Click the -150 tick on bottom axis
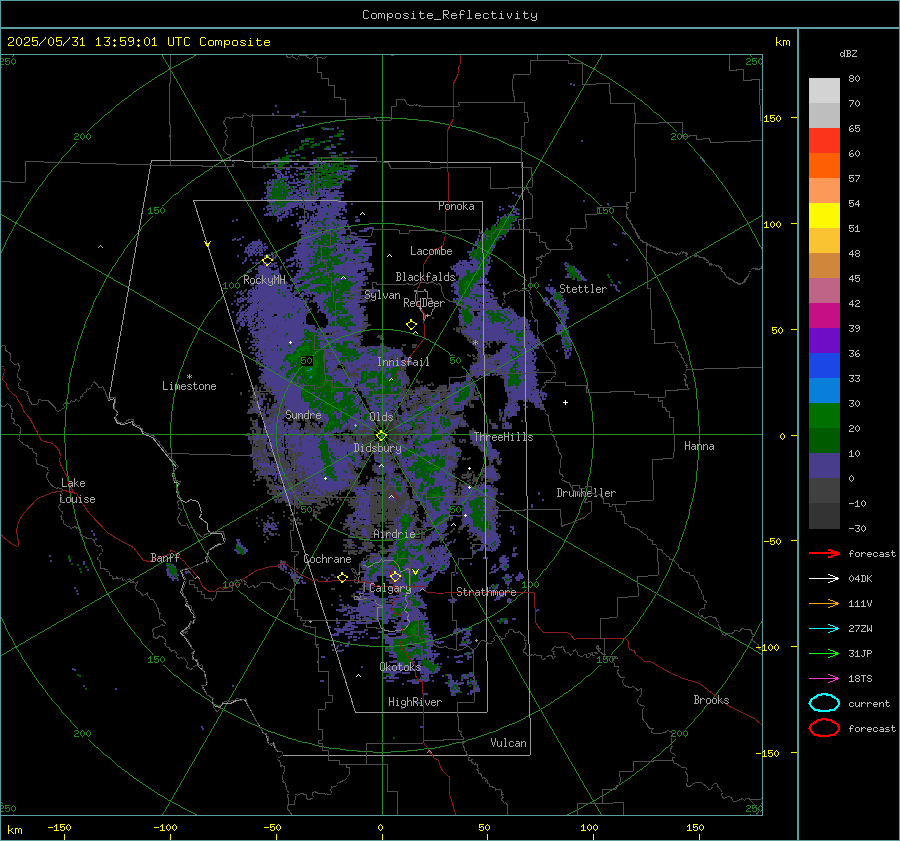900x841 pixels. pyautogui.click(x=59, y=827)
